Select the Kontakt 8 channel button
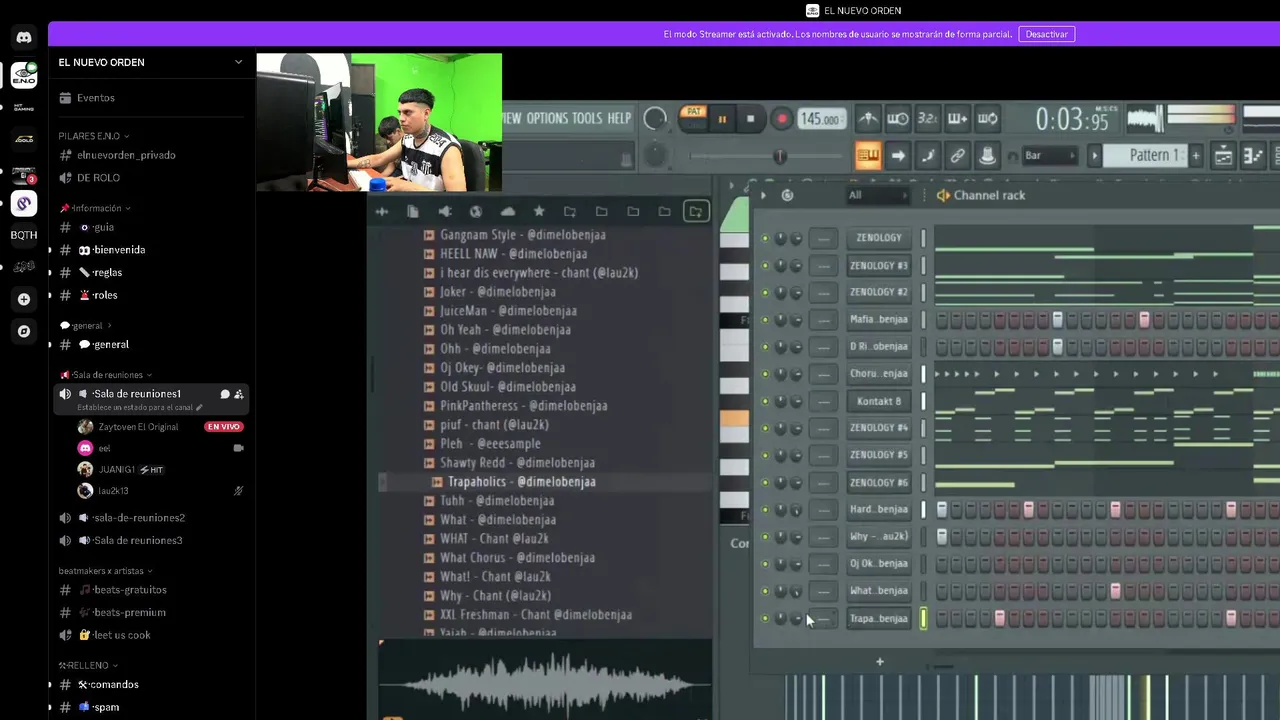Image resolution: width=1280 pixels, height=720 pixels. (878, 401)
